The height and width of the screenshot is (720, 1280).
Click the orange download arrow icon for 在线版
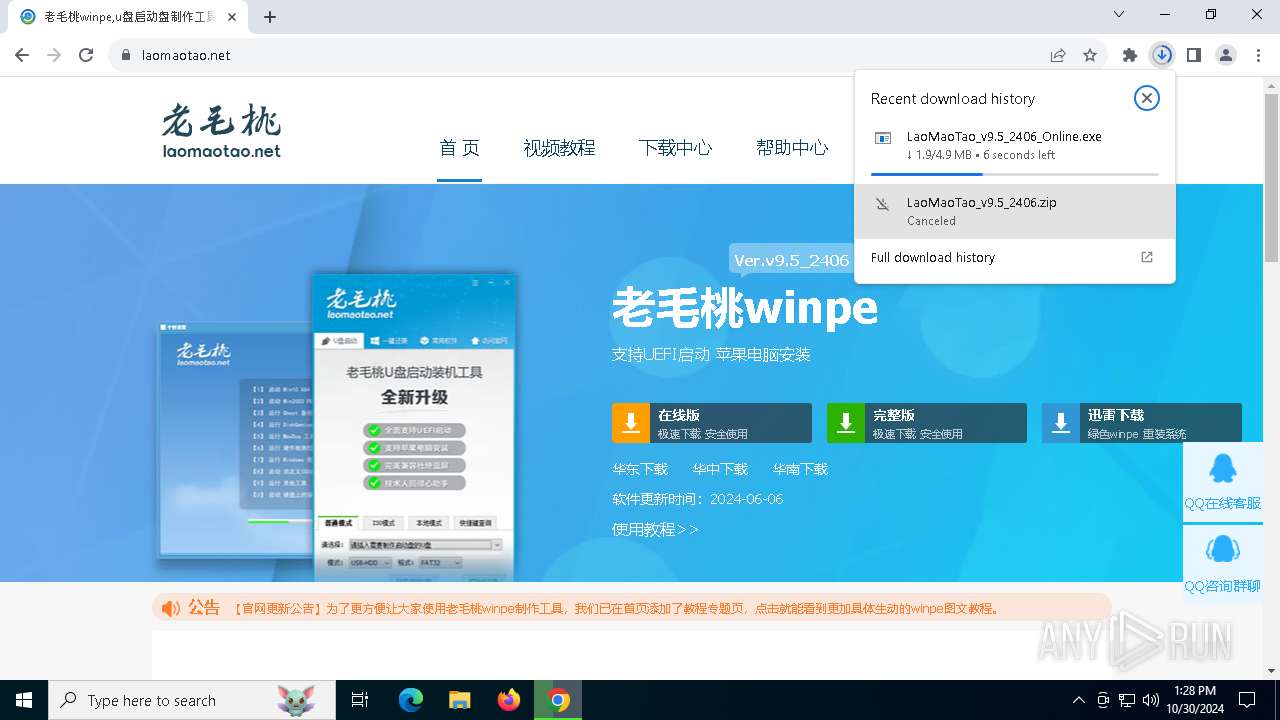point(631,423)
